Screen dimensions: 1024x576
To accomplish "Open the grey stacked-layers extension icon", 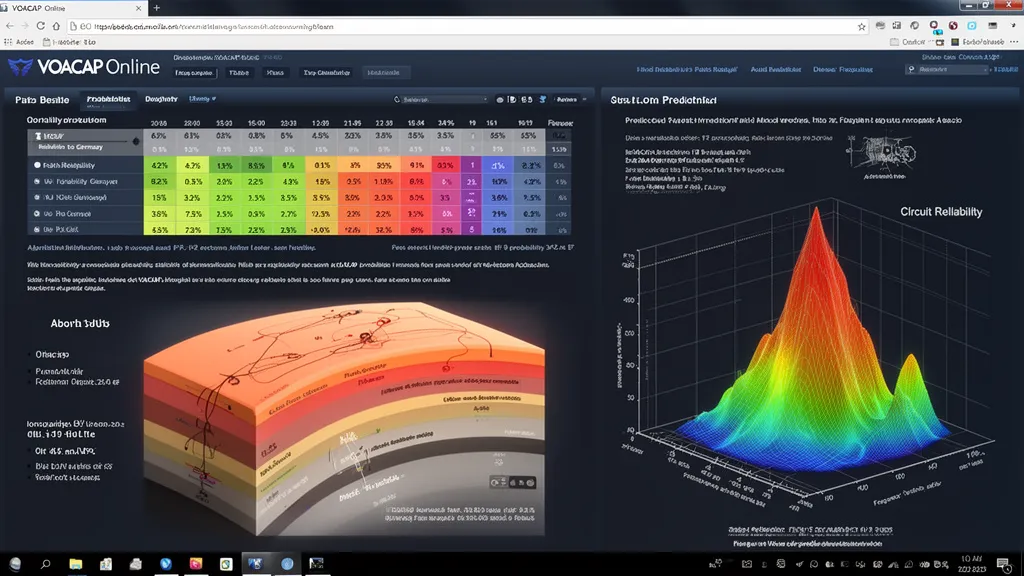I will point(880,25).
